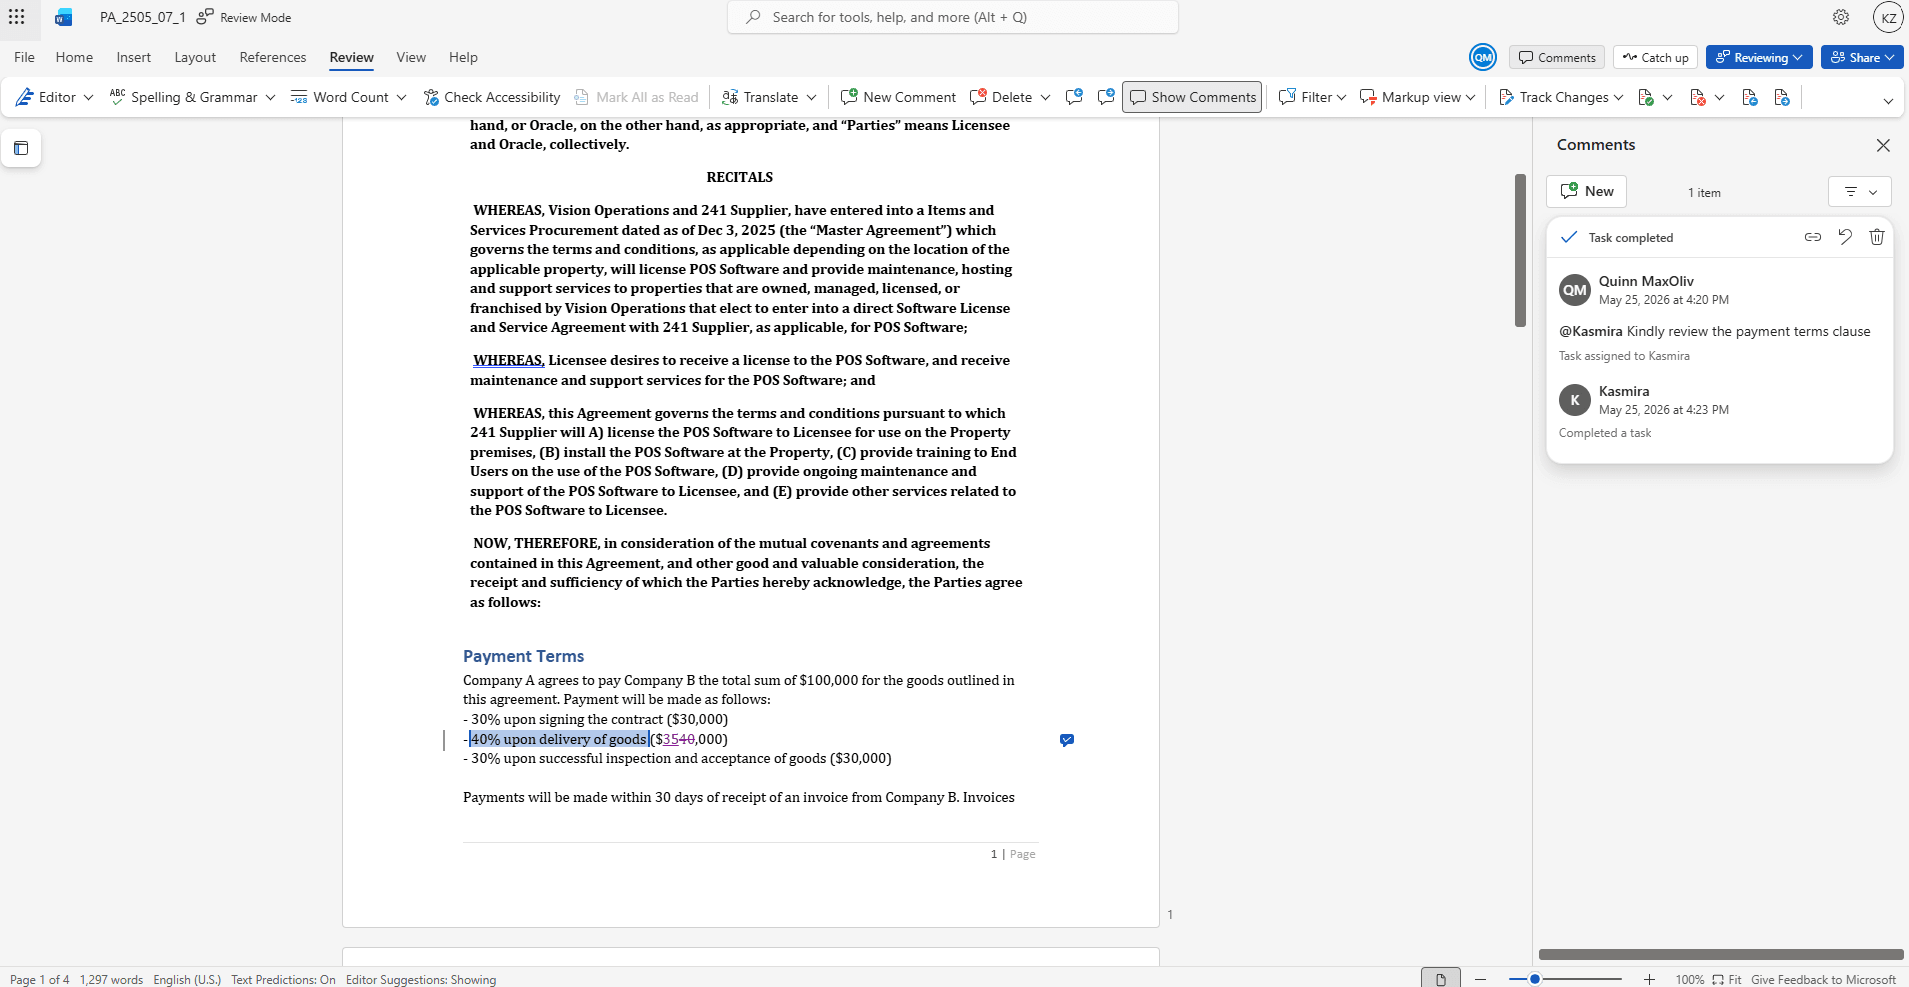
Task: Zoom out with the minus button
Action: (x=1481, y=979)
